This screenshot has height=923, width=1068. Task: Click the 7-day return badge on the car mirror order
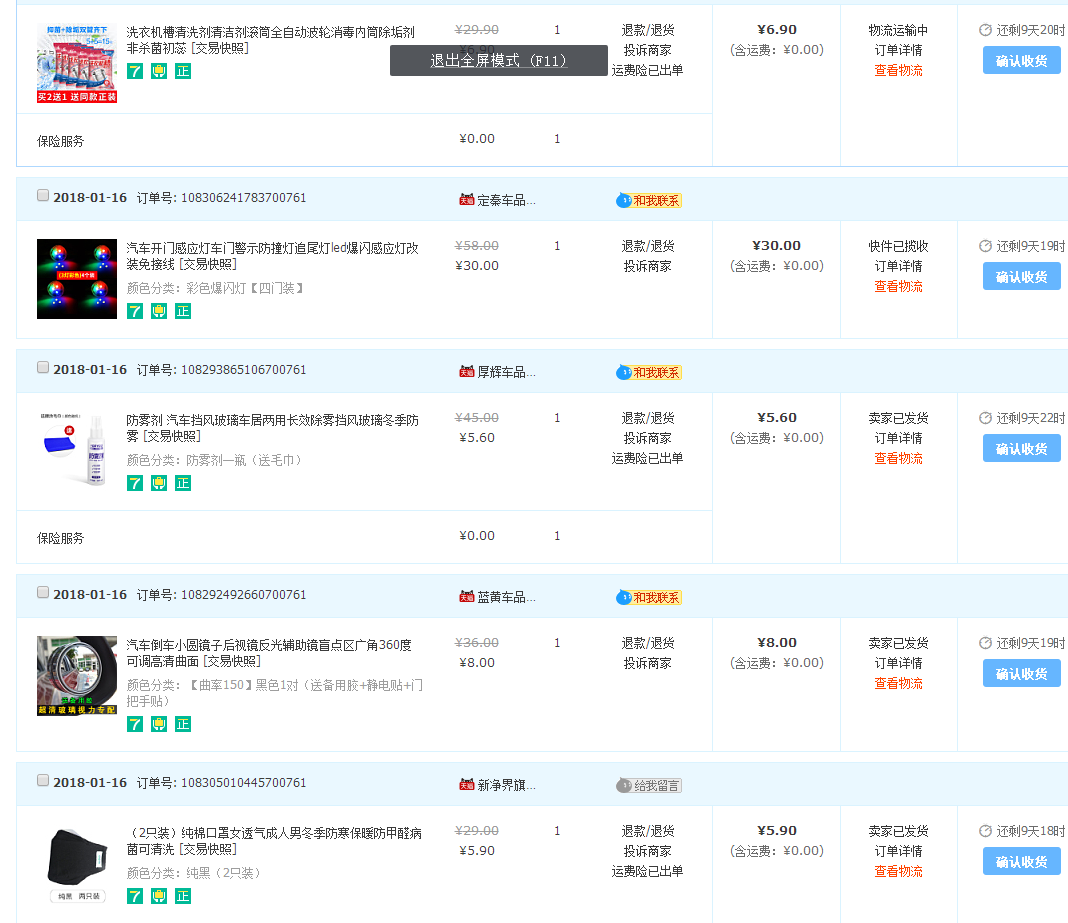coord(134,723)
